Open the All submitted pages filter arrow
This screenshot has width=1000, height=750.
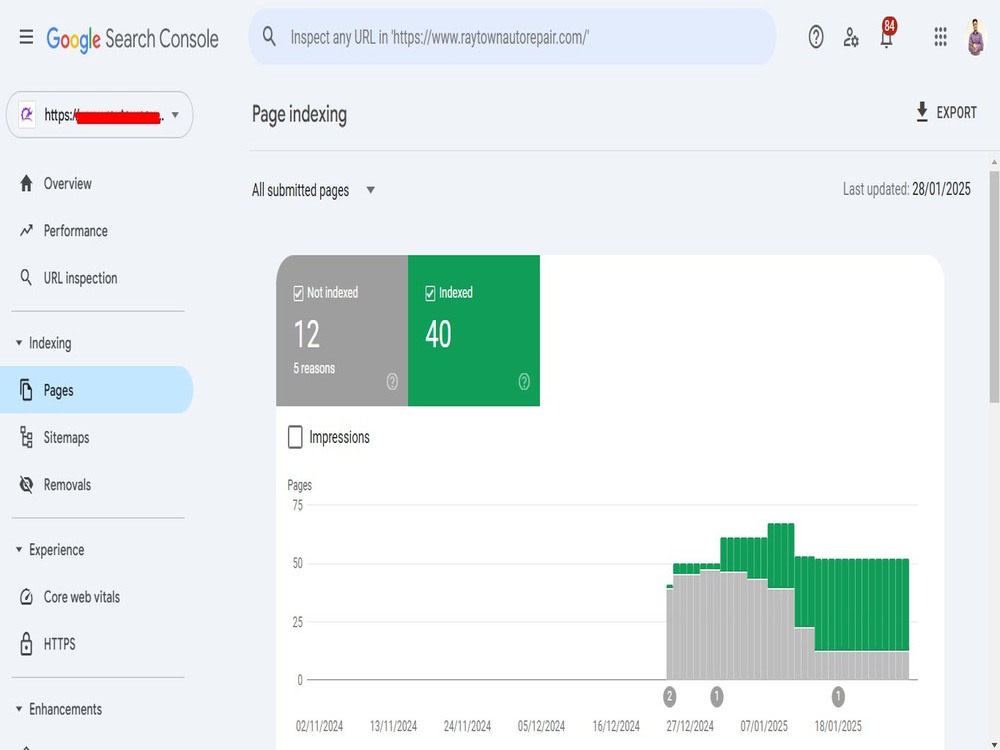pos(371,190)
